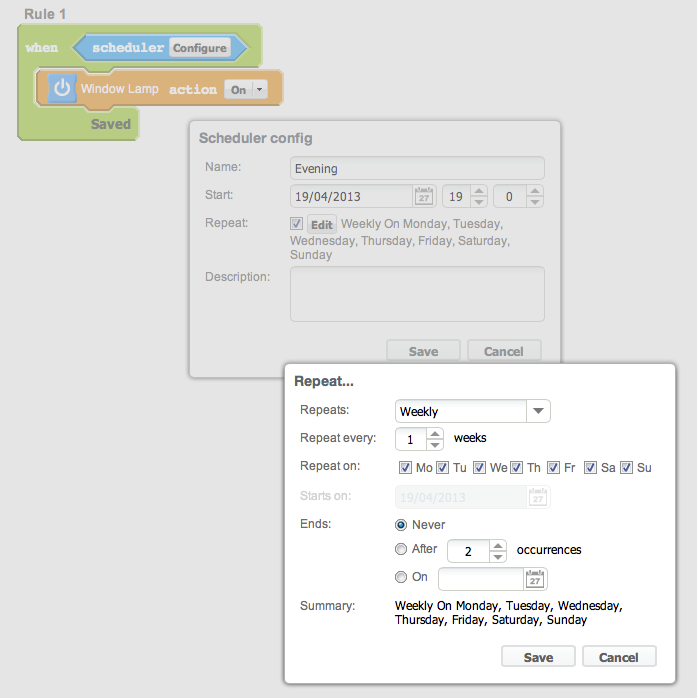Uncheck the Wednesday repeat checkbox
This screenshot has width=697, height=698.
pyautogui.click(x=479, y=467)
